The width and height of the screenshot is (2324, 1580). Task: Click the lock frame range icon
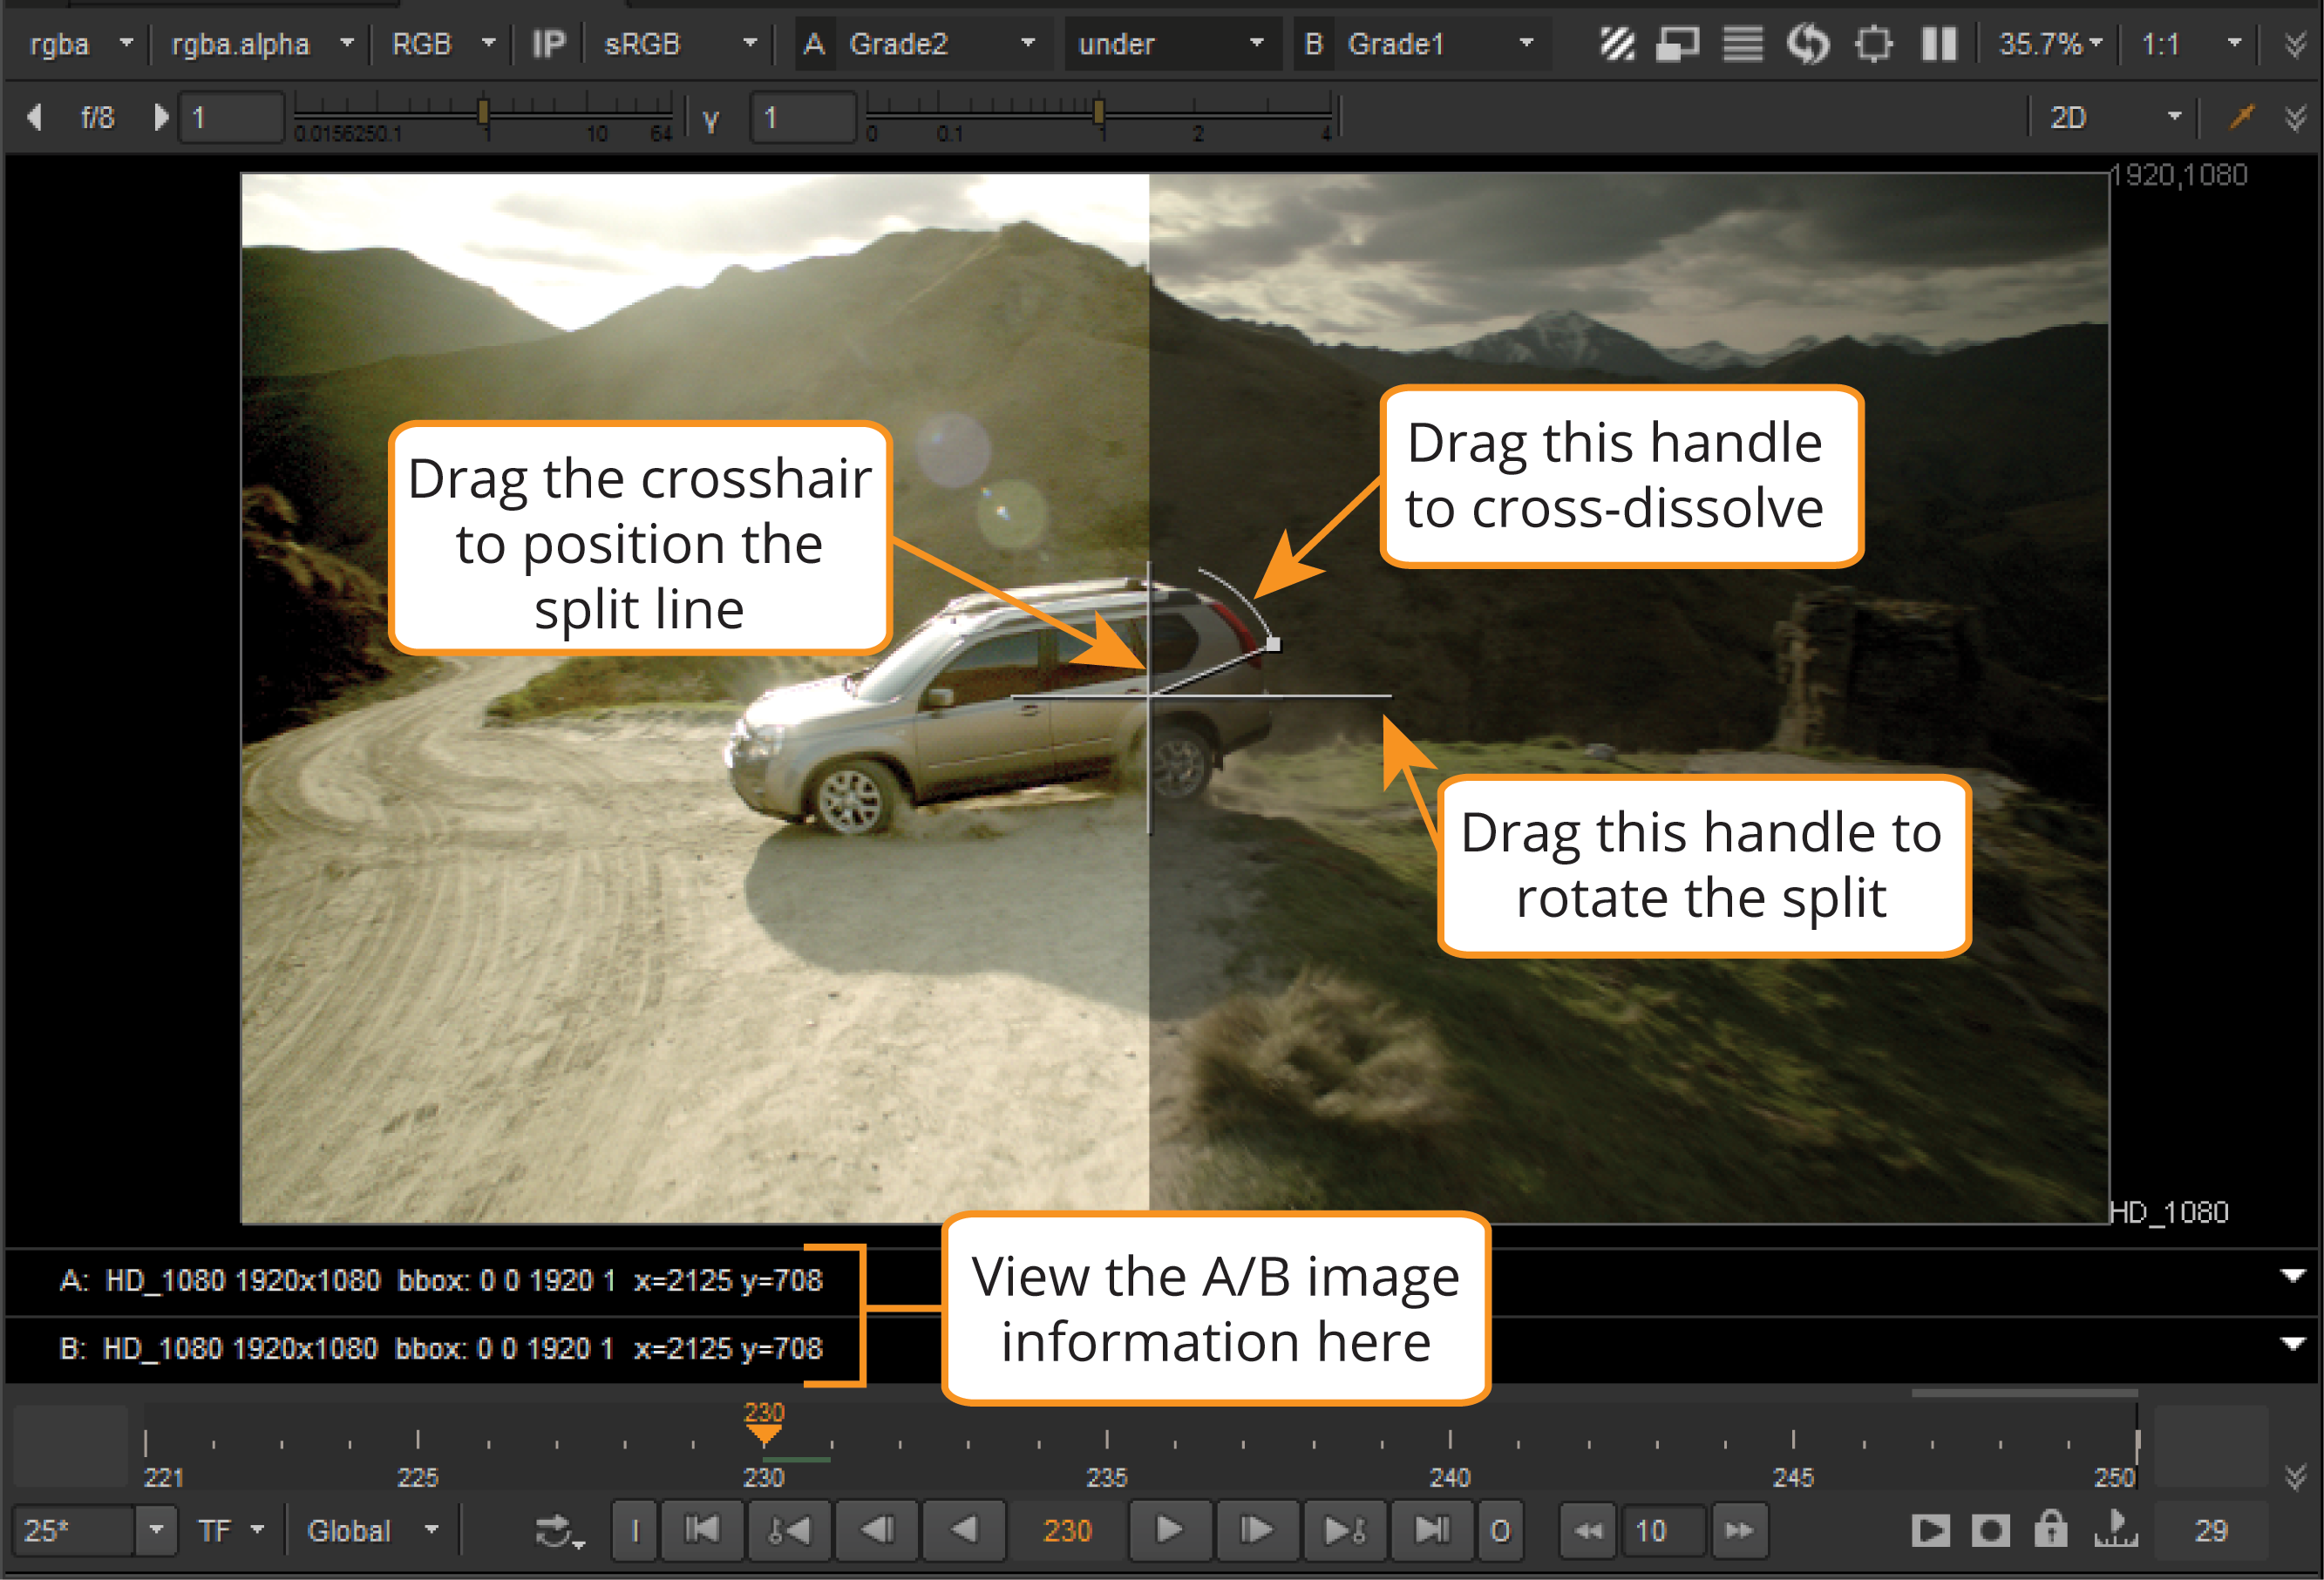2050,1530
